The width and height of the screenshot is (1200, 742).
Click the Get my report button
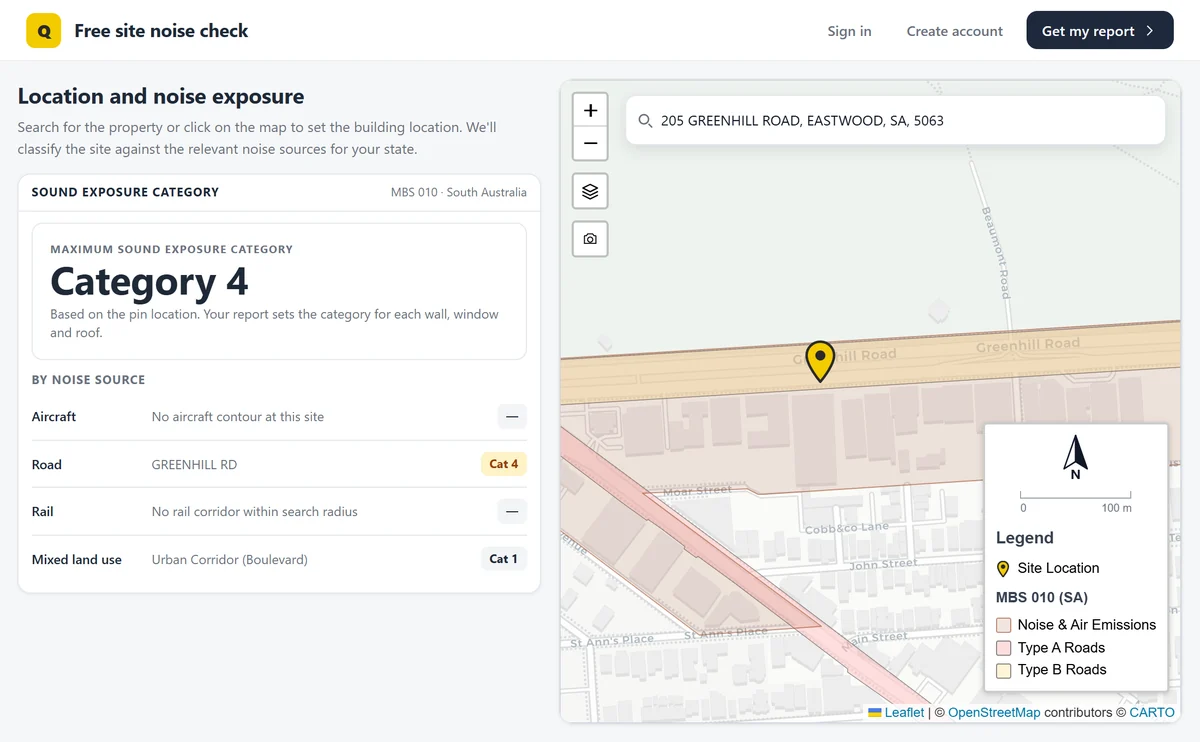1099,31
